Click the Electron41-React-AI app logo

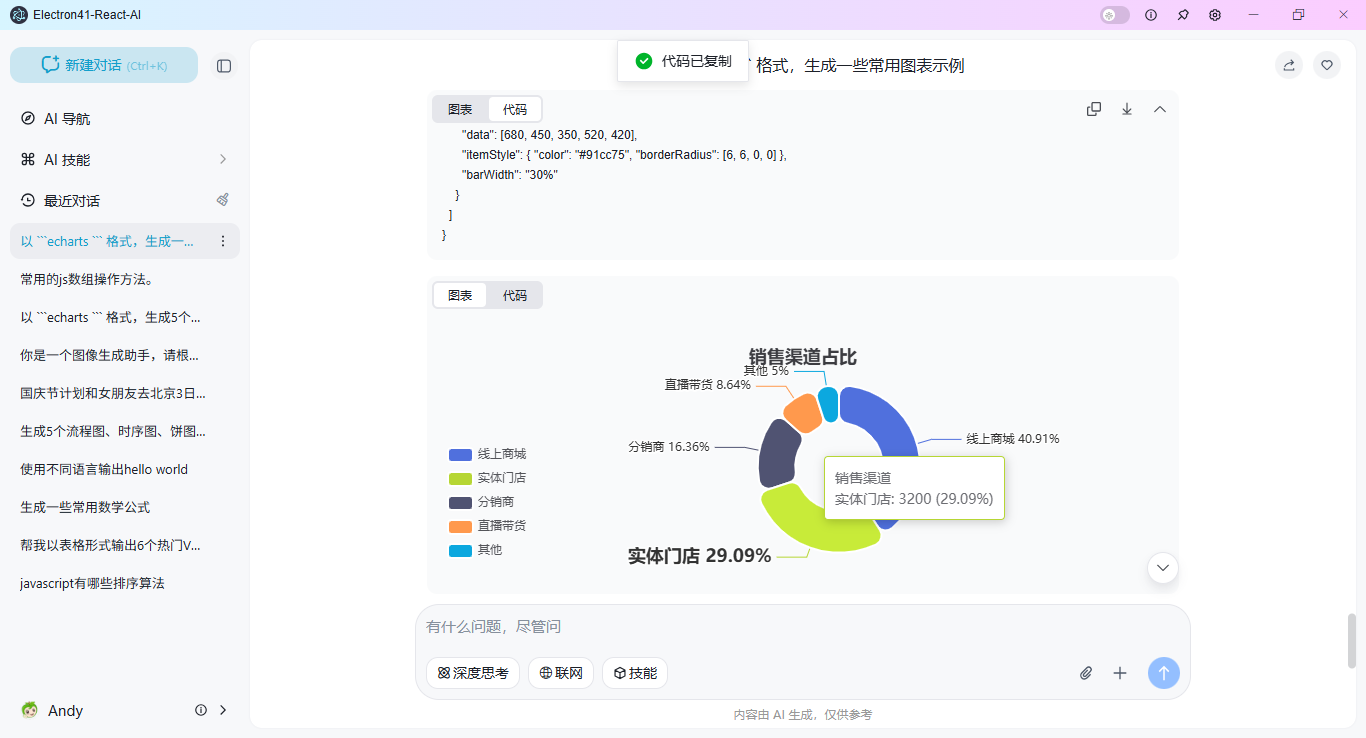click(19, 15)
